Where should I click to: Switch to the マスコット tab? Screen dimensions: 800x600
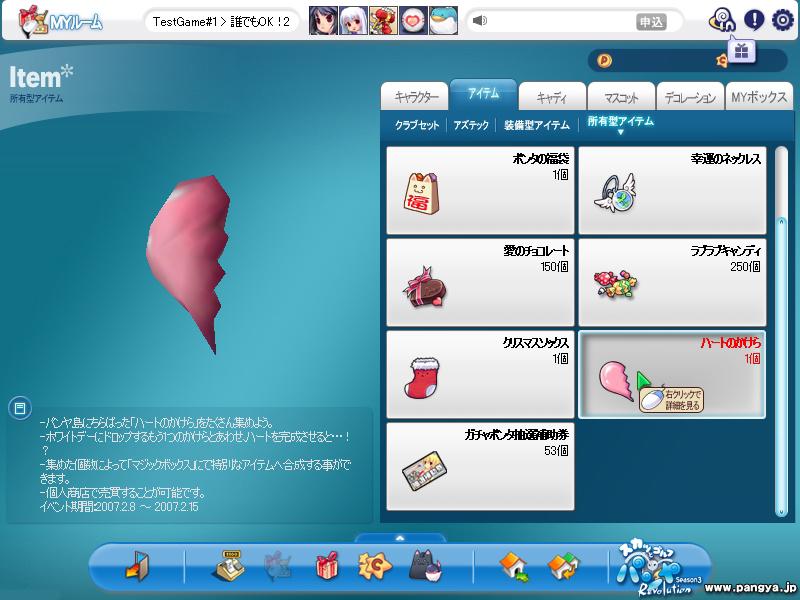[x=621, y=96]
